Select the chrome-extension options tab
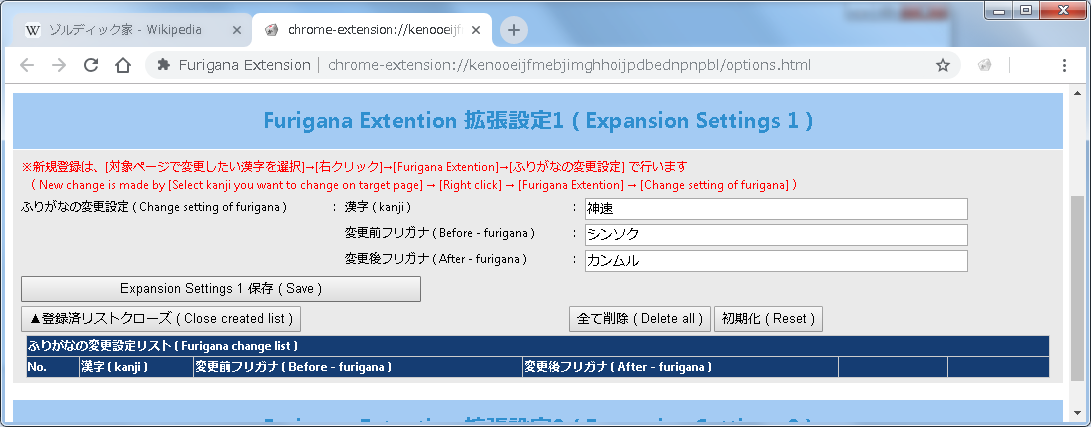The height and width of the screenshot is (427, 1091). [372, 30]
